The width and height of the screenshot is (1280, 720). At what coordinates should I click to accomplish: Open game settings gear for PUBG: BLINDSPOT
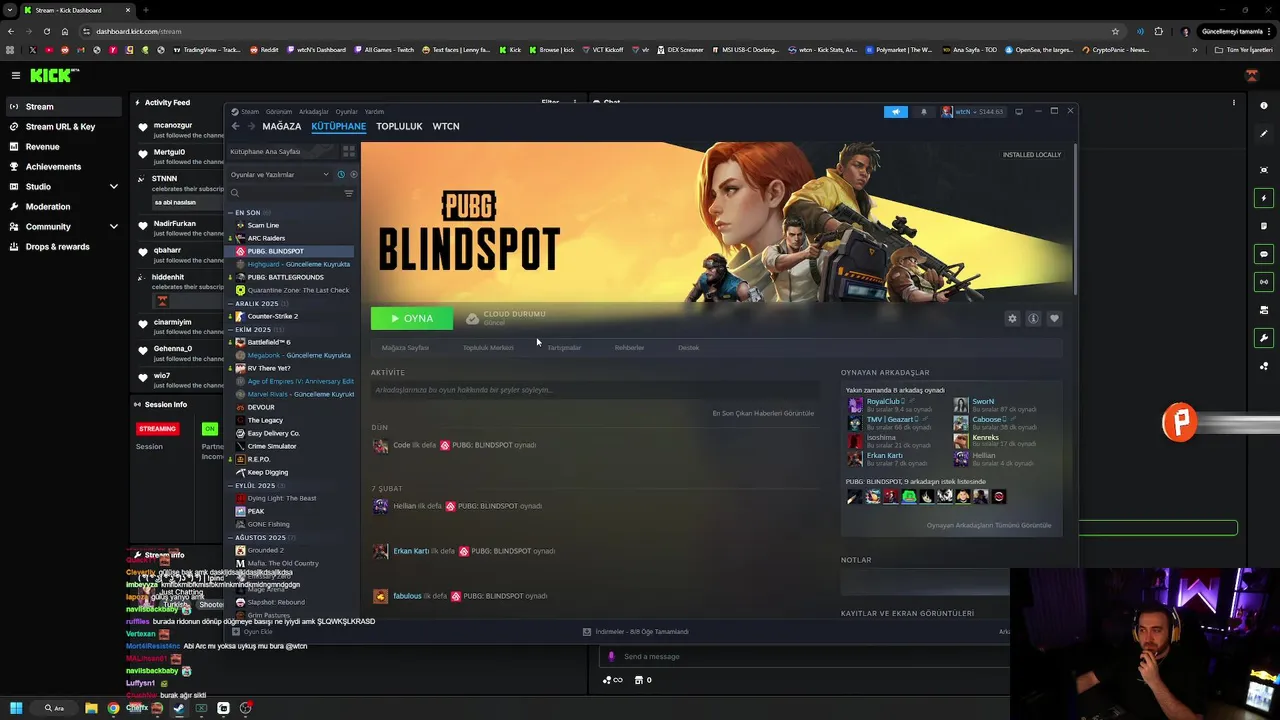click(1012, 318)
